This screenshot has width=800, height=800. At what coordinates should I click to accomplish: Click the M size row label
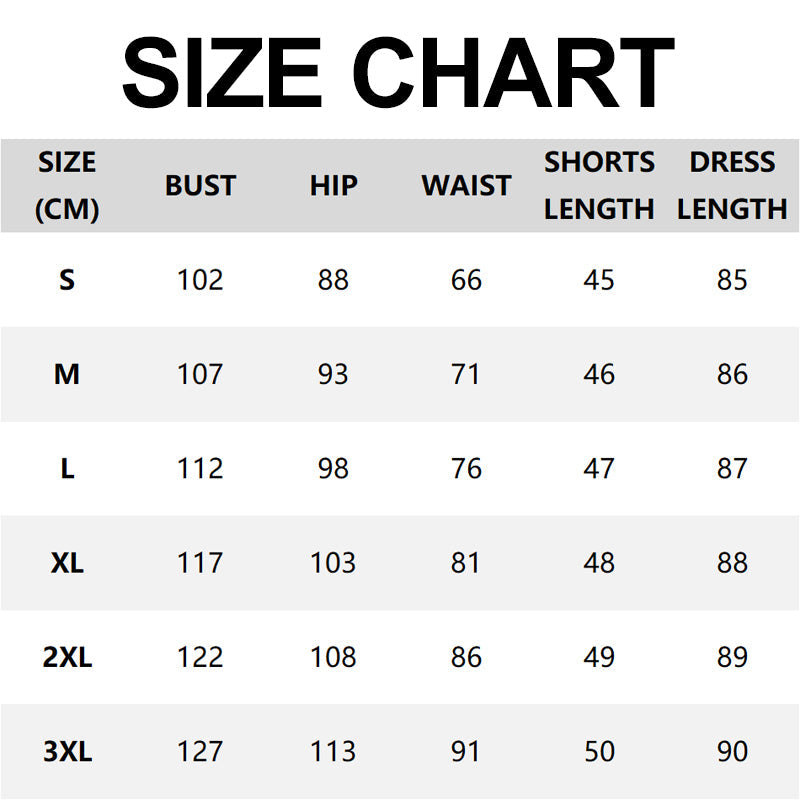(67, 374)
